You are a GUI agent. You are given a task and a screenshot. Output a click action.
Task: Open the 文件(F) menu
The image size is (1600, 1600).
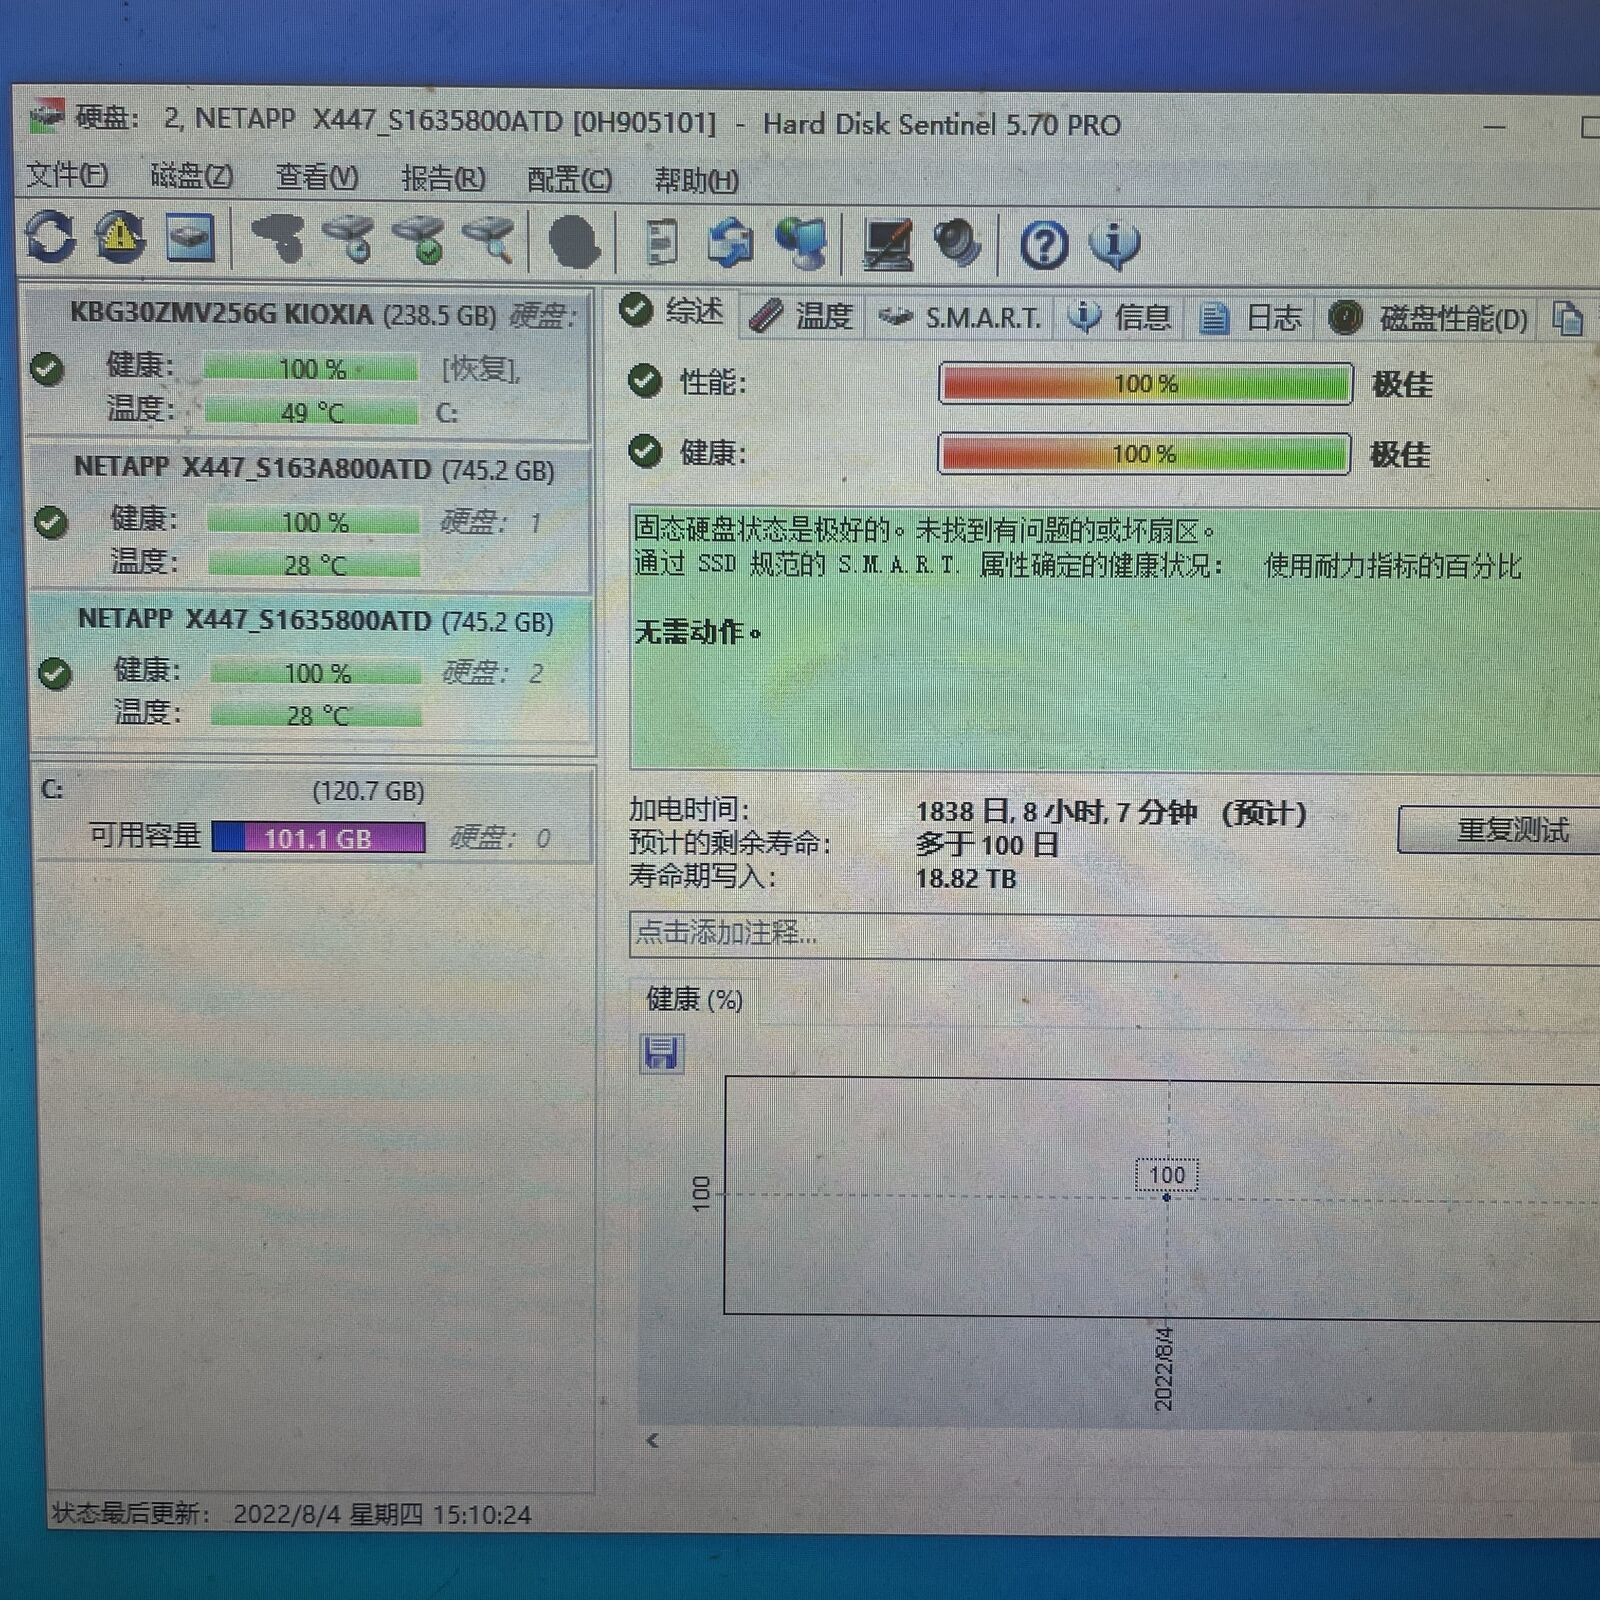click(67, 175)
